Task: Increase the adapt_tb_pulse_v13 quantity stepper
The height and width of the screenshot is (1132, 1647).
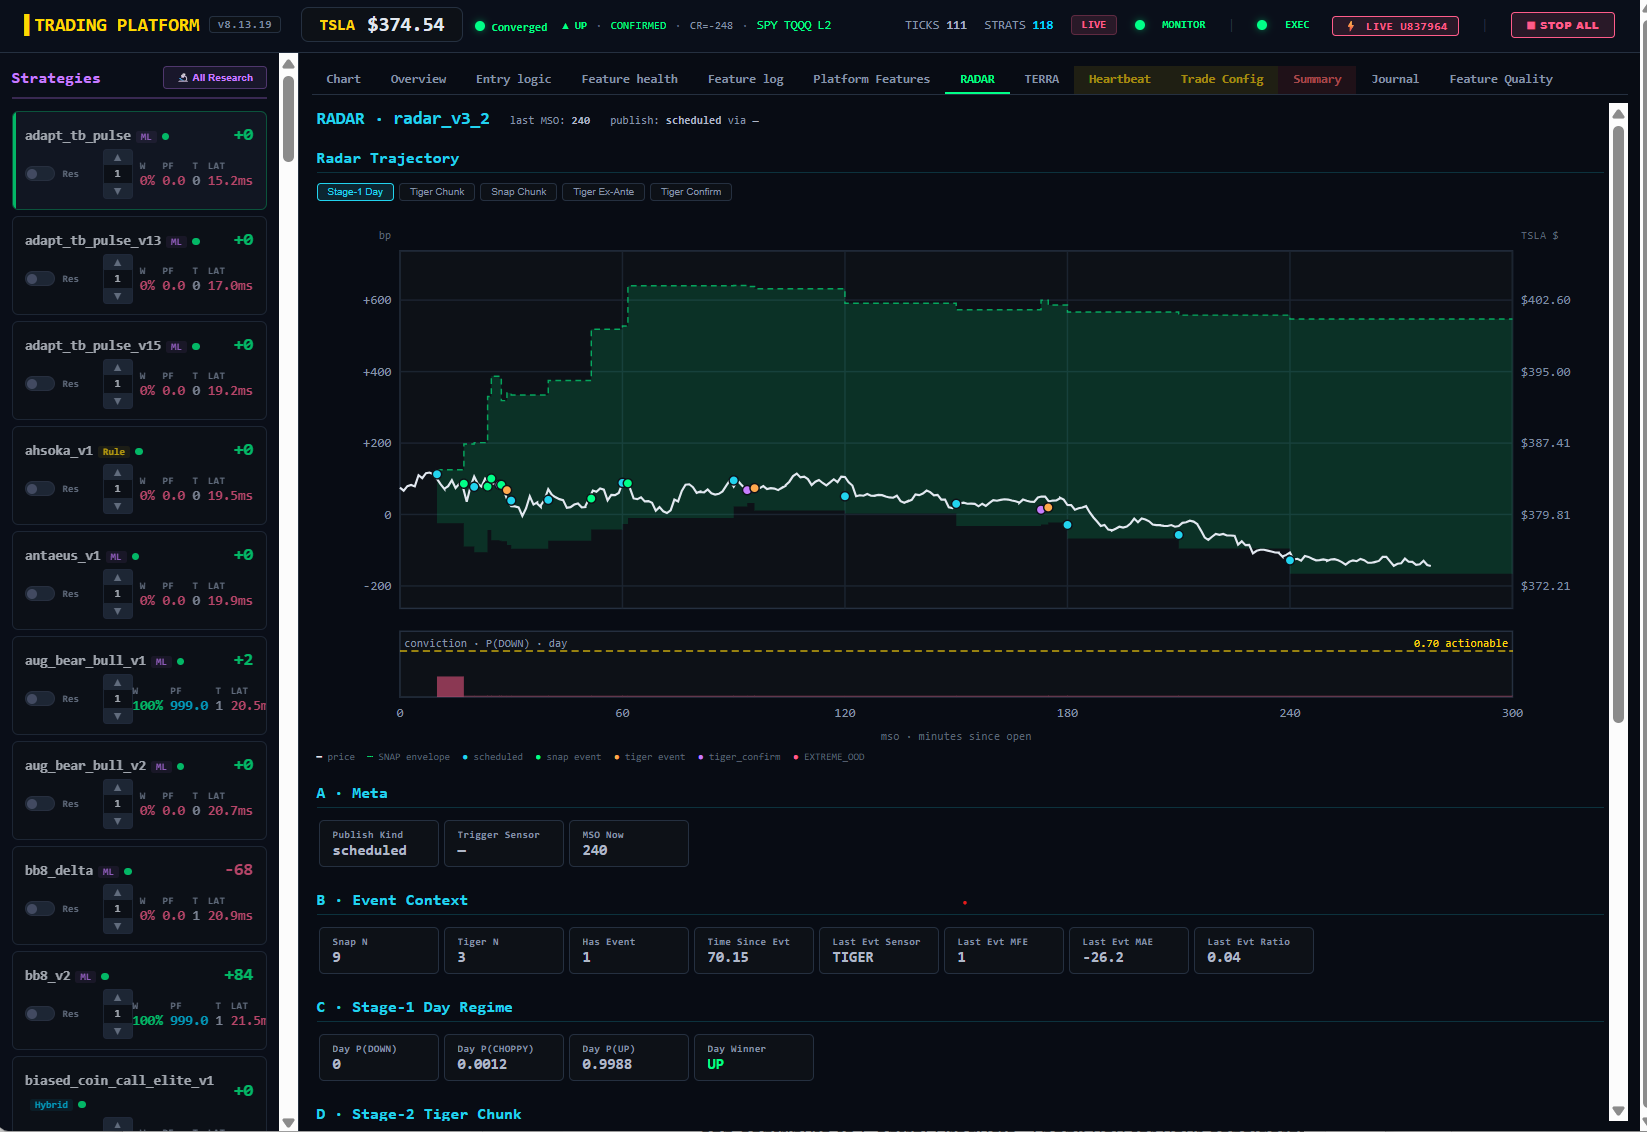Action: click(x=117, y=262)
